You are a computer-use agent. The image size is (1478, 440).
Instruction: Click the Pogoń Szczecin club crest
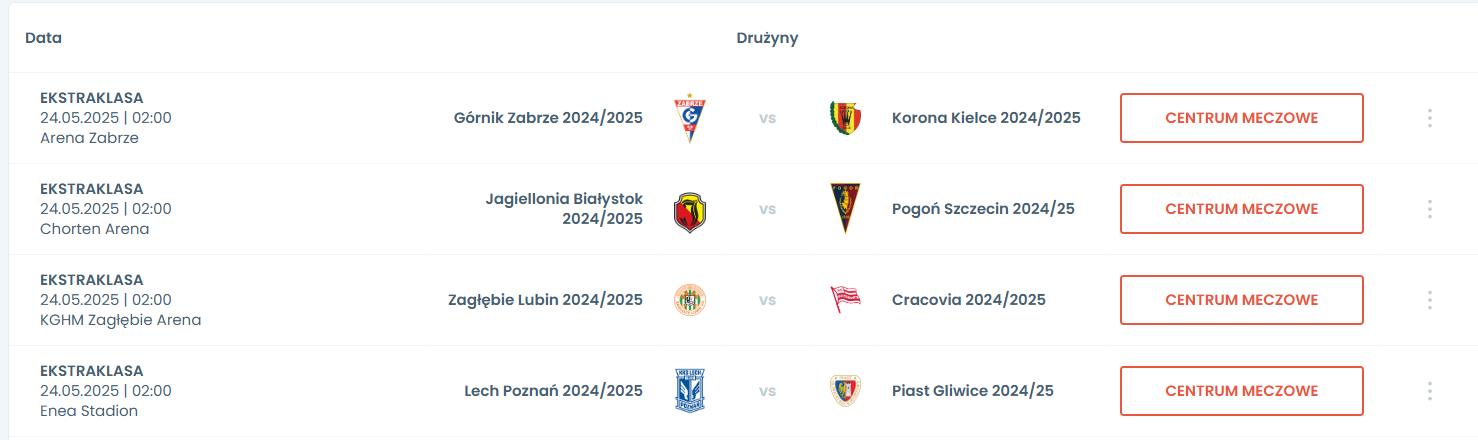(x=845, y=209)
